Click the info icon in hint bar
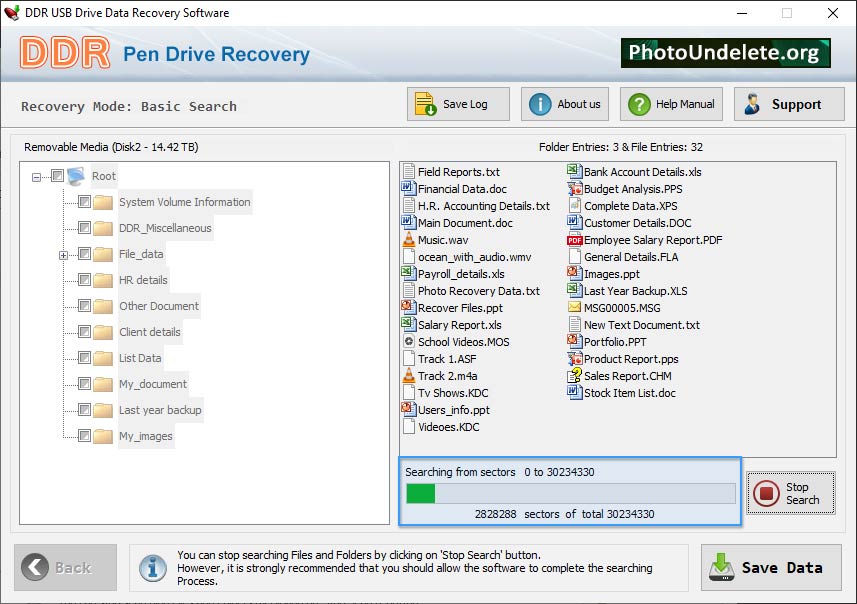This screenshot has height=604, width=857. [x=152, y=567]
